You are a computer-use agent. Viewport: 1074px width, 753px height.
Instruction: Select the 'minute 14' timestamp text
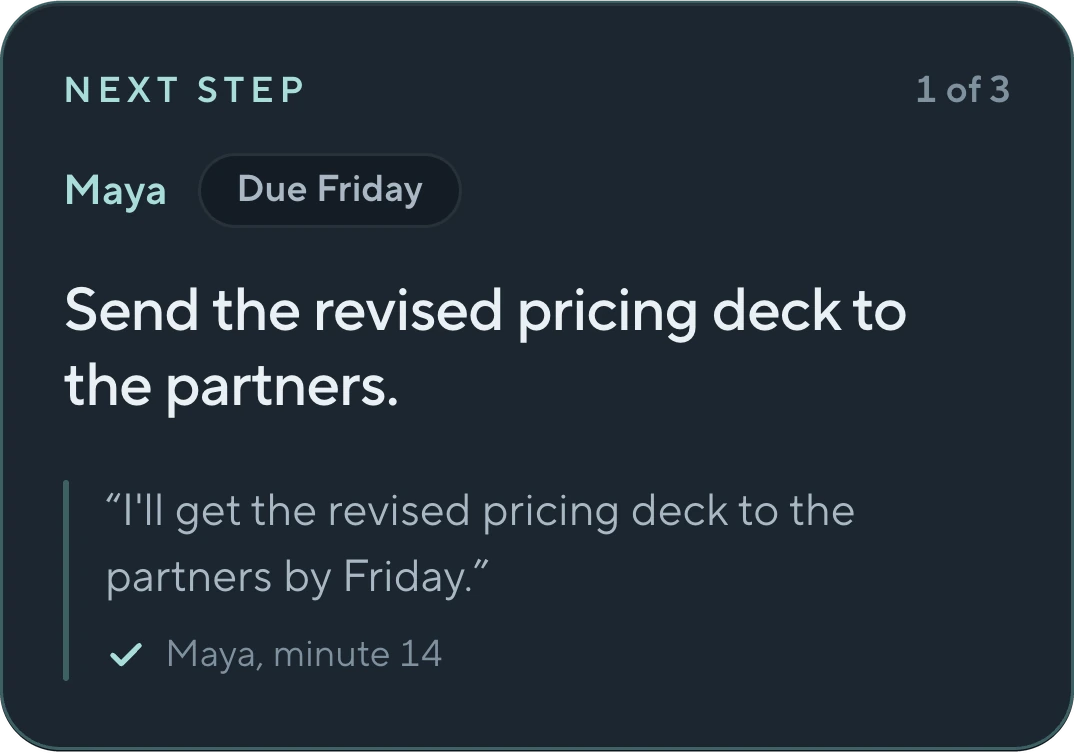click(358, 654)
